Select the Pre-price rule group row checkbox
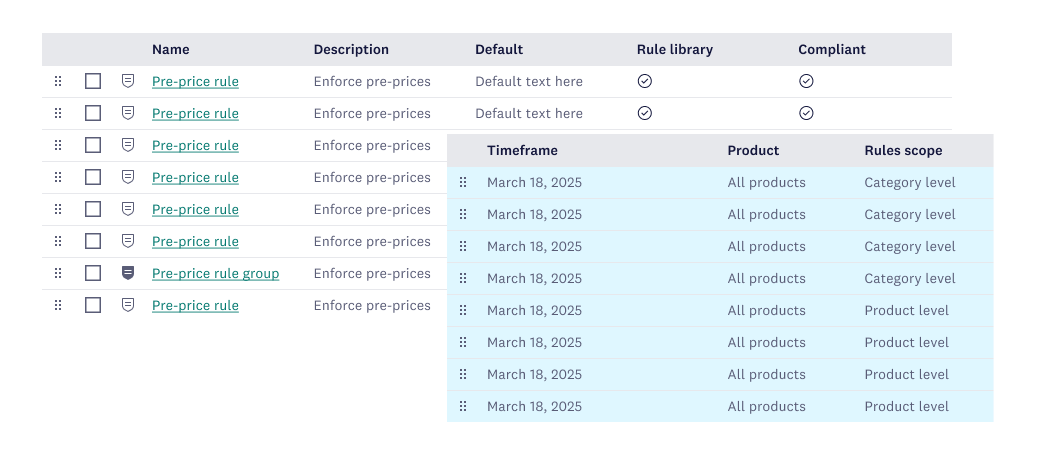 coord(93,273)
